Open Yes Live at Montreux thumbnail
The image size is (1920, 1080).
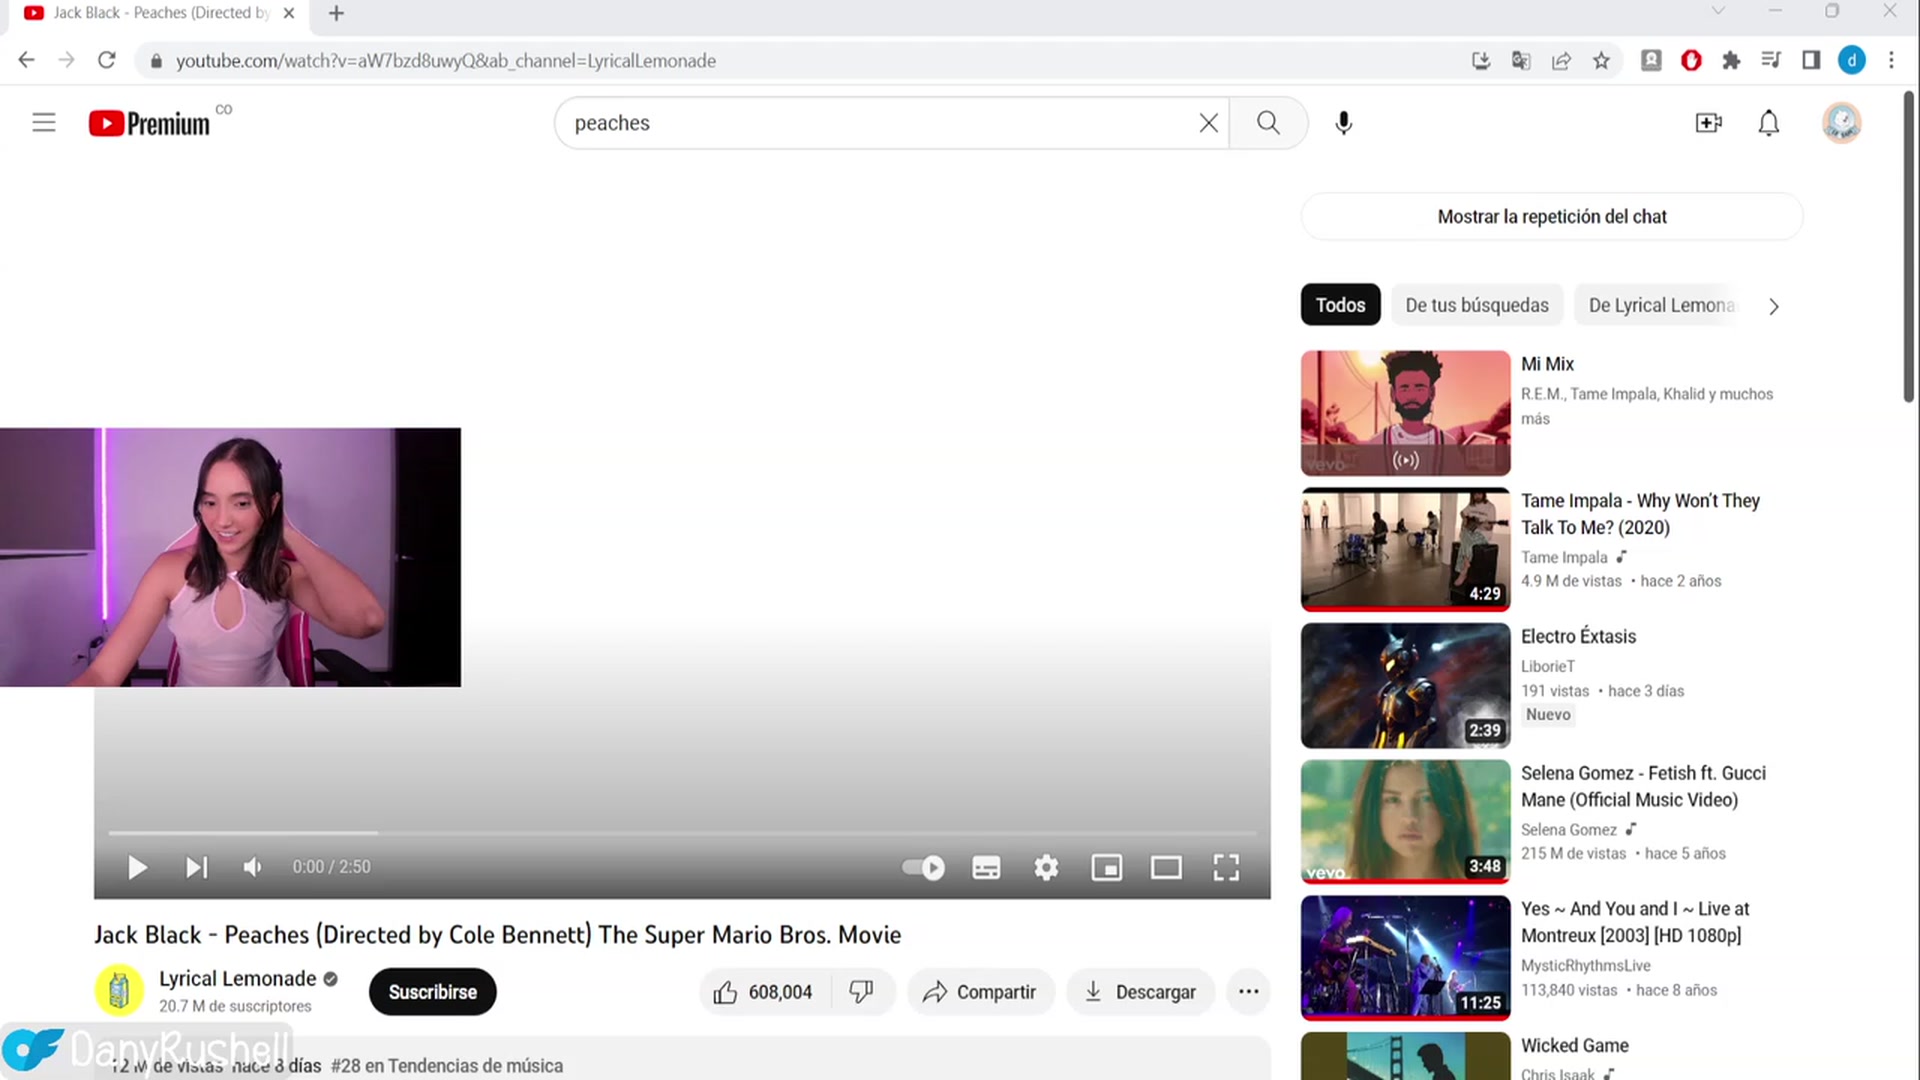(x=1405, y=958)
